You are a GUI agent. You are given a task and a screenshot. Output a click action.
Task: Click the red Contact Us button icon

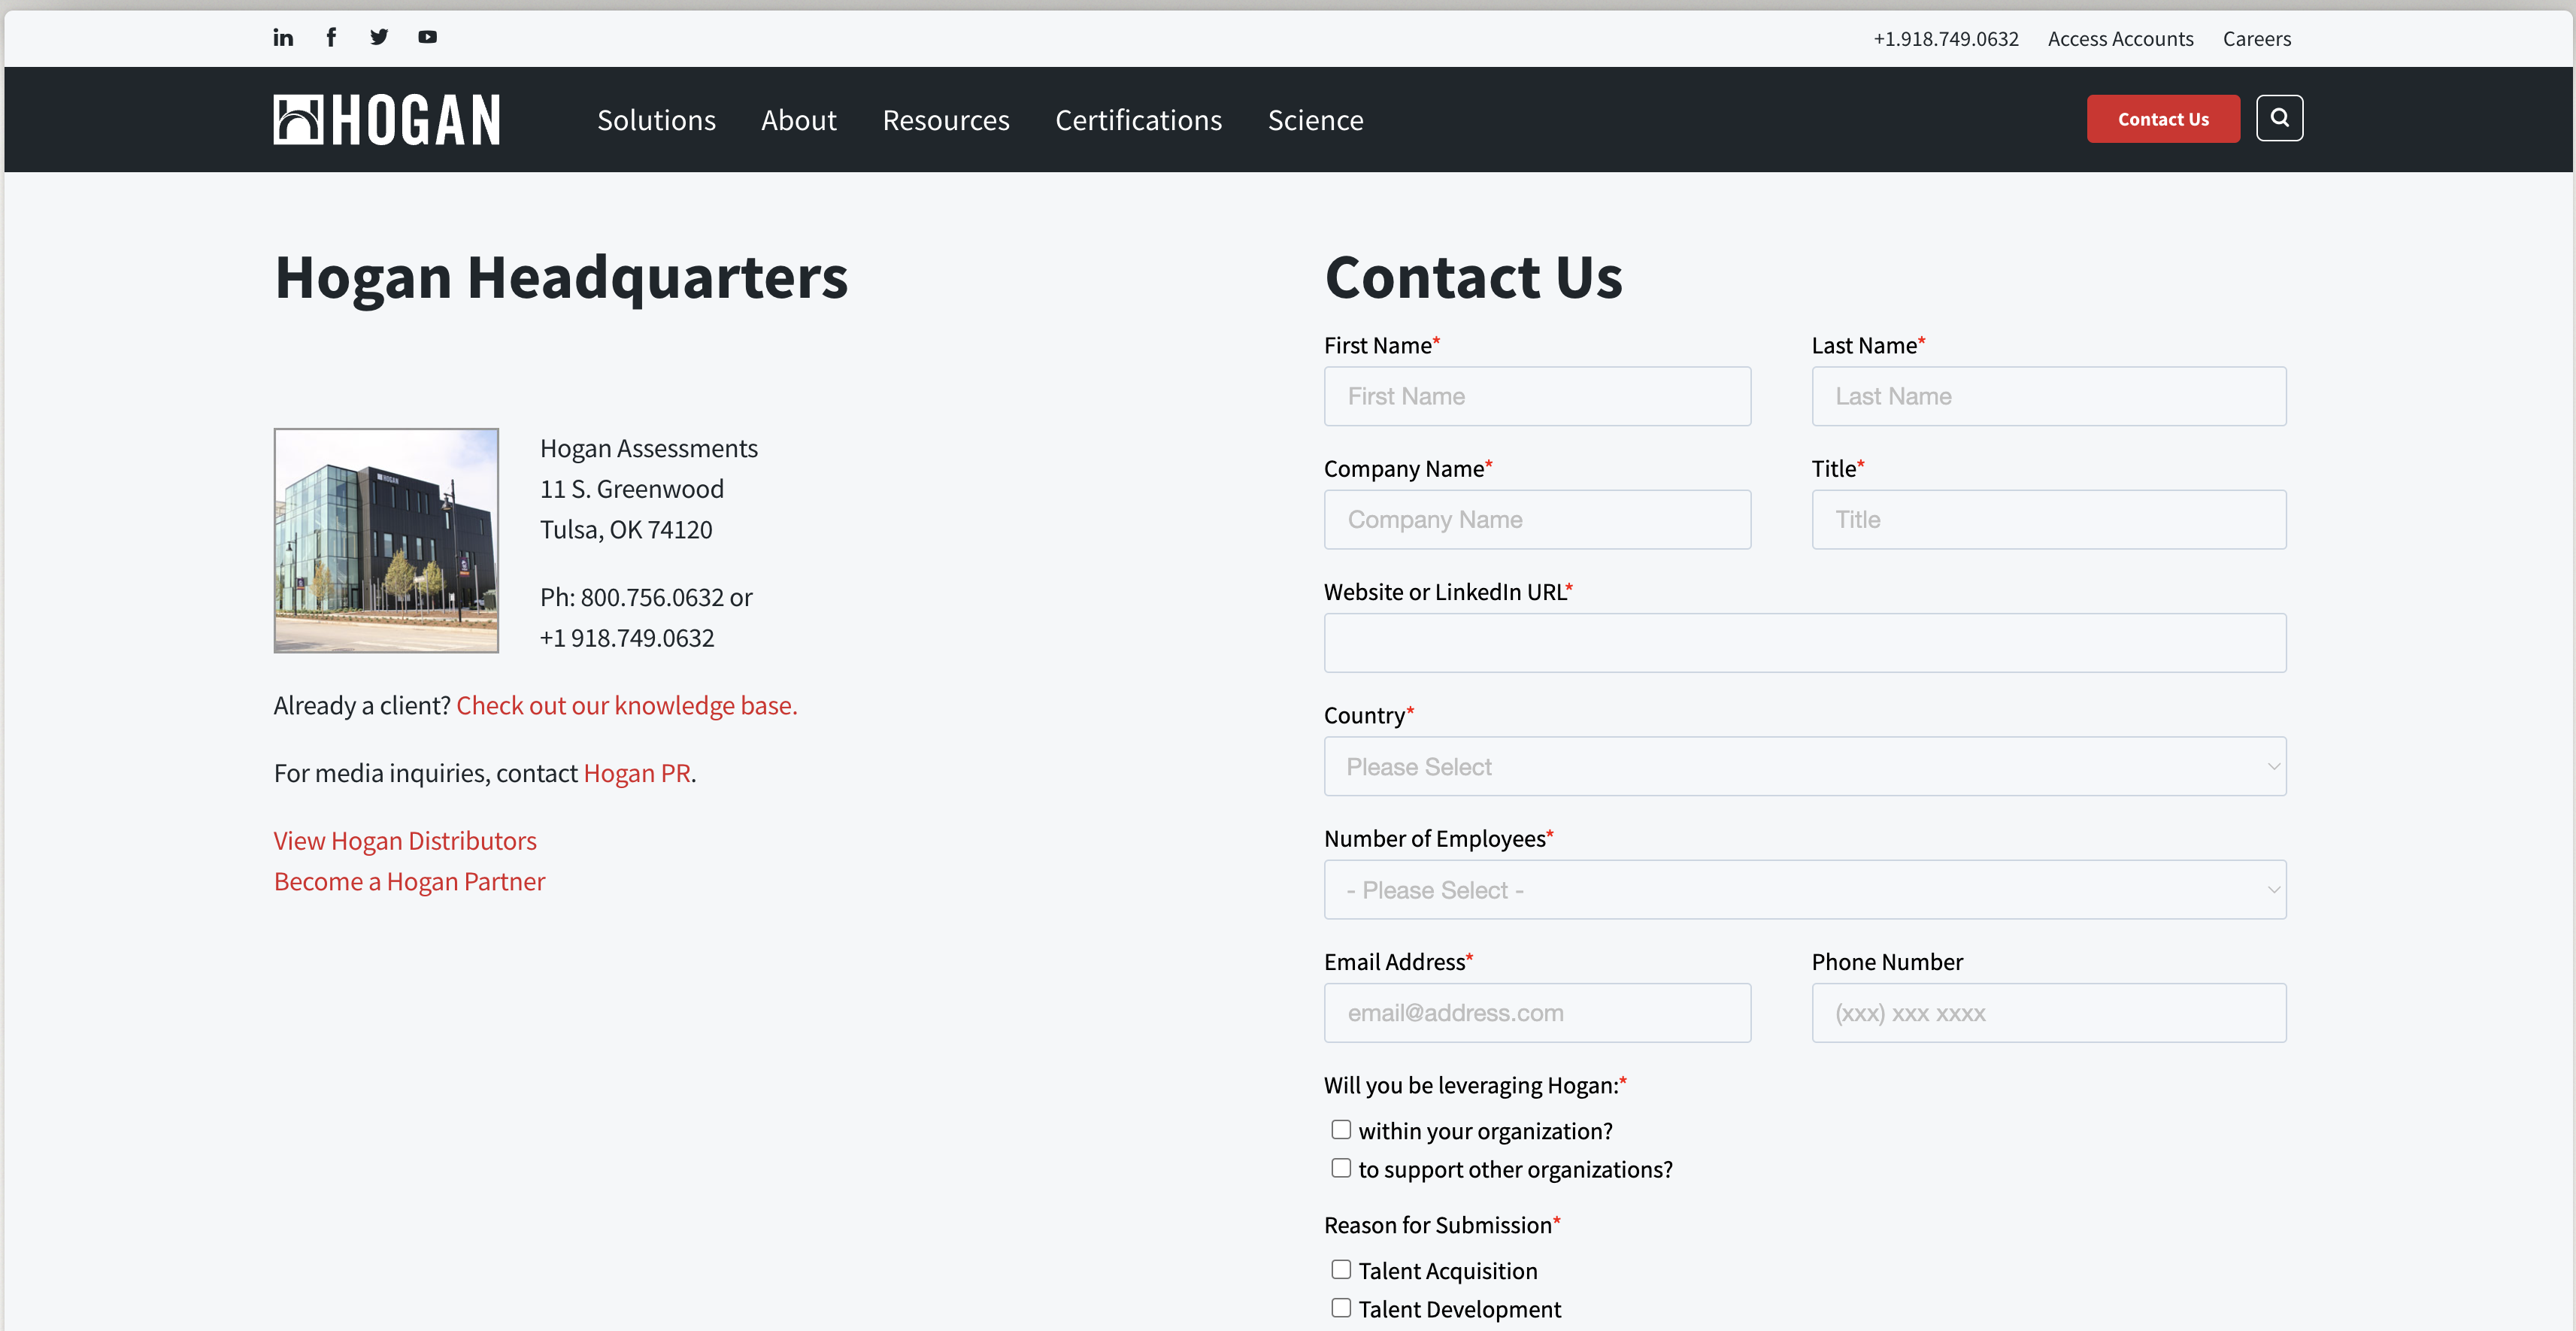(2164, 117)
